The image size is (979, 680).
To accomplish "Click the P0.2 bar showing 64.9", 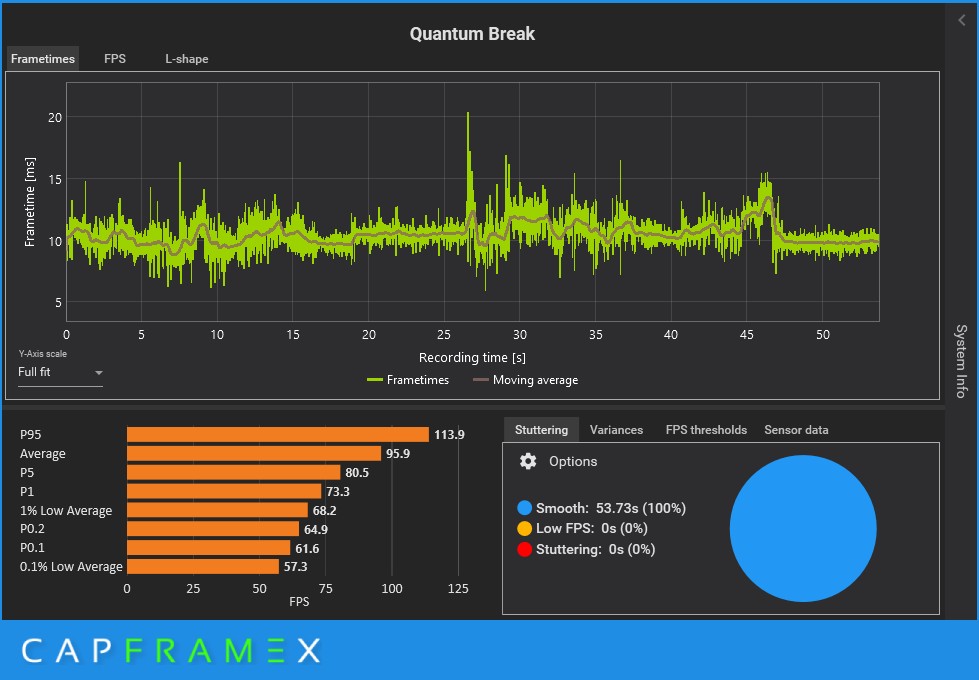I will (x=213, y=529).
